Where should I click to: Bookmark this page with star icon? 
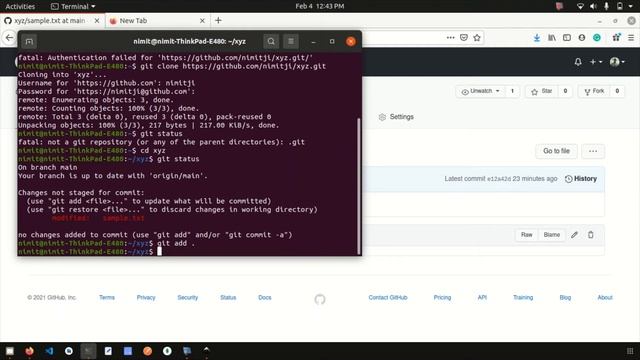477,38
